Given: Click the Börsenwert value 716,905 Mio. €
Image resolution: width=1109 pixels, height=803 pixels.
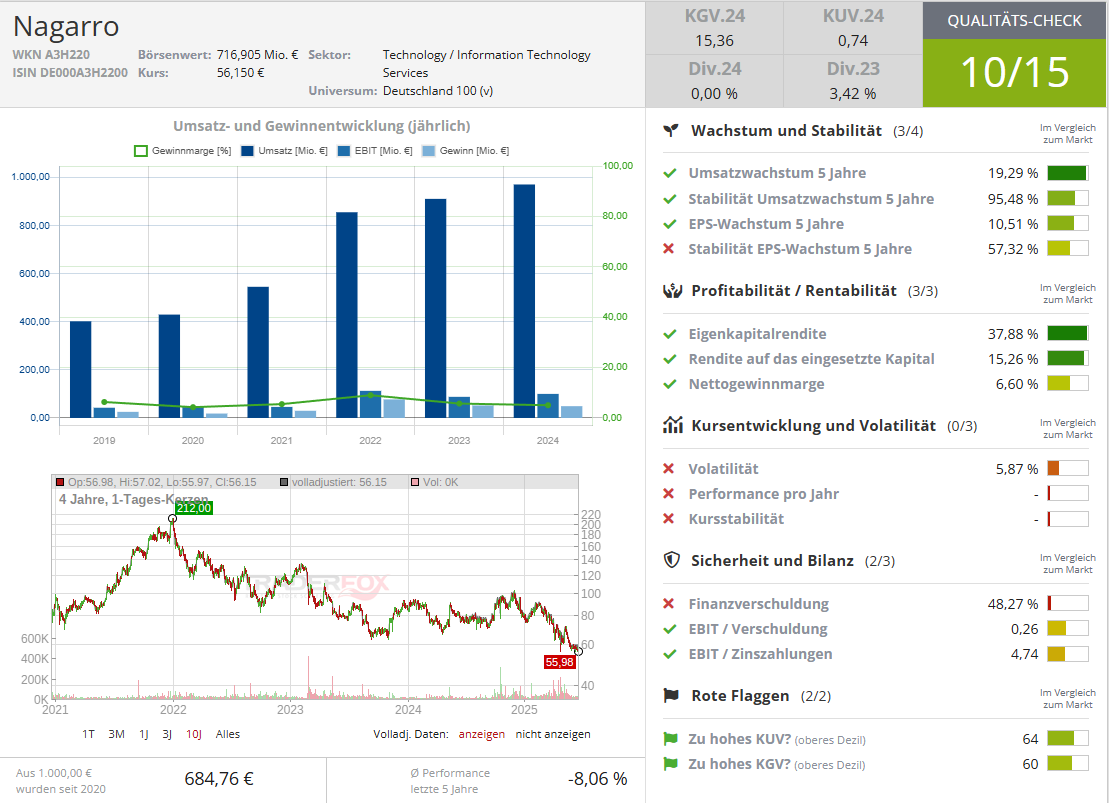Looking at the screenshot, I should (257, 54).
